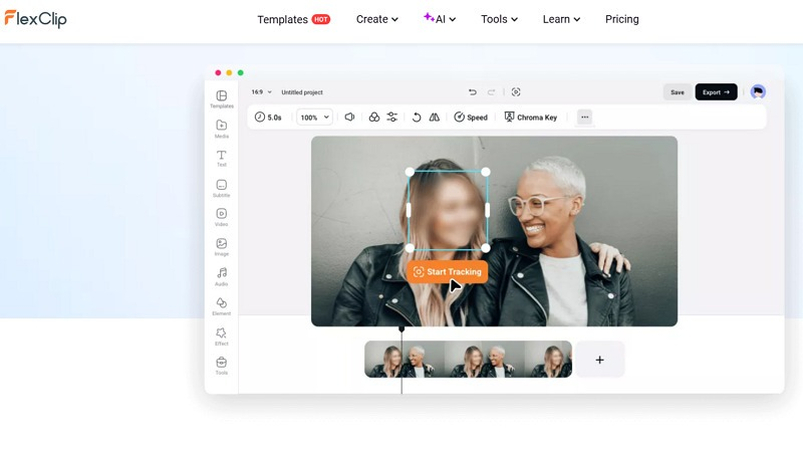Click the bottom-left handle of blur box
This screenshot has height=450, width=803.
tap(410, 248)
